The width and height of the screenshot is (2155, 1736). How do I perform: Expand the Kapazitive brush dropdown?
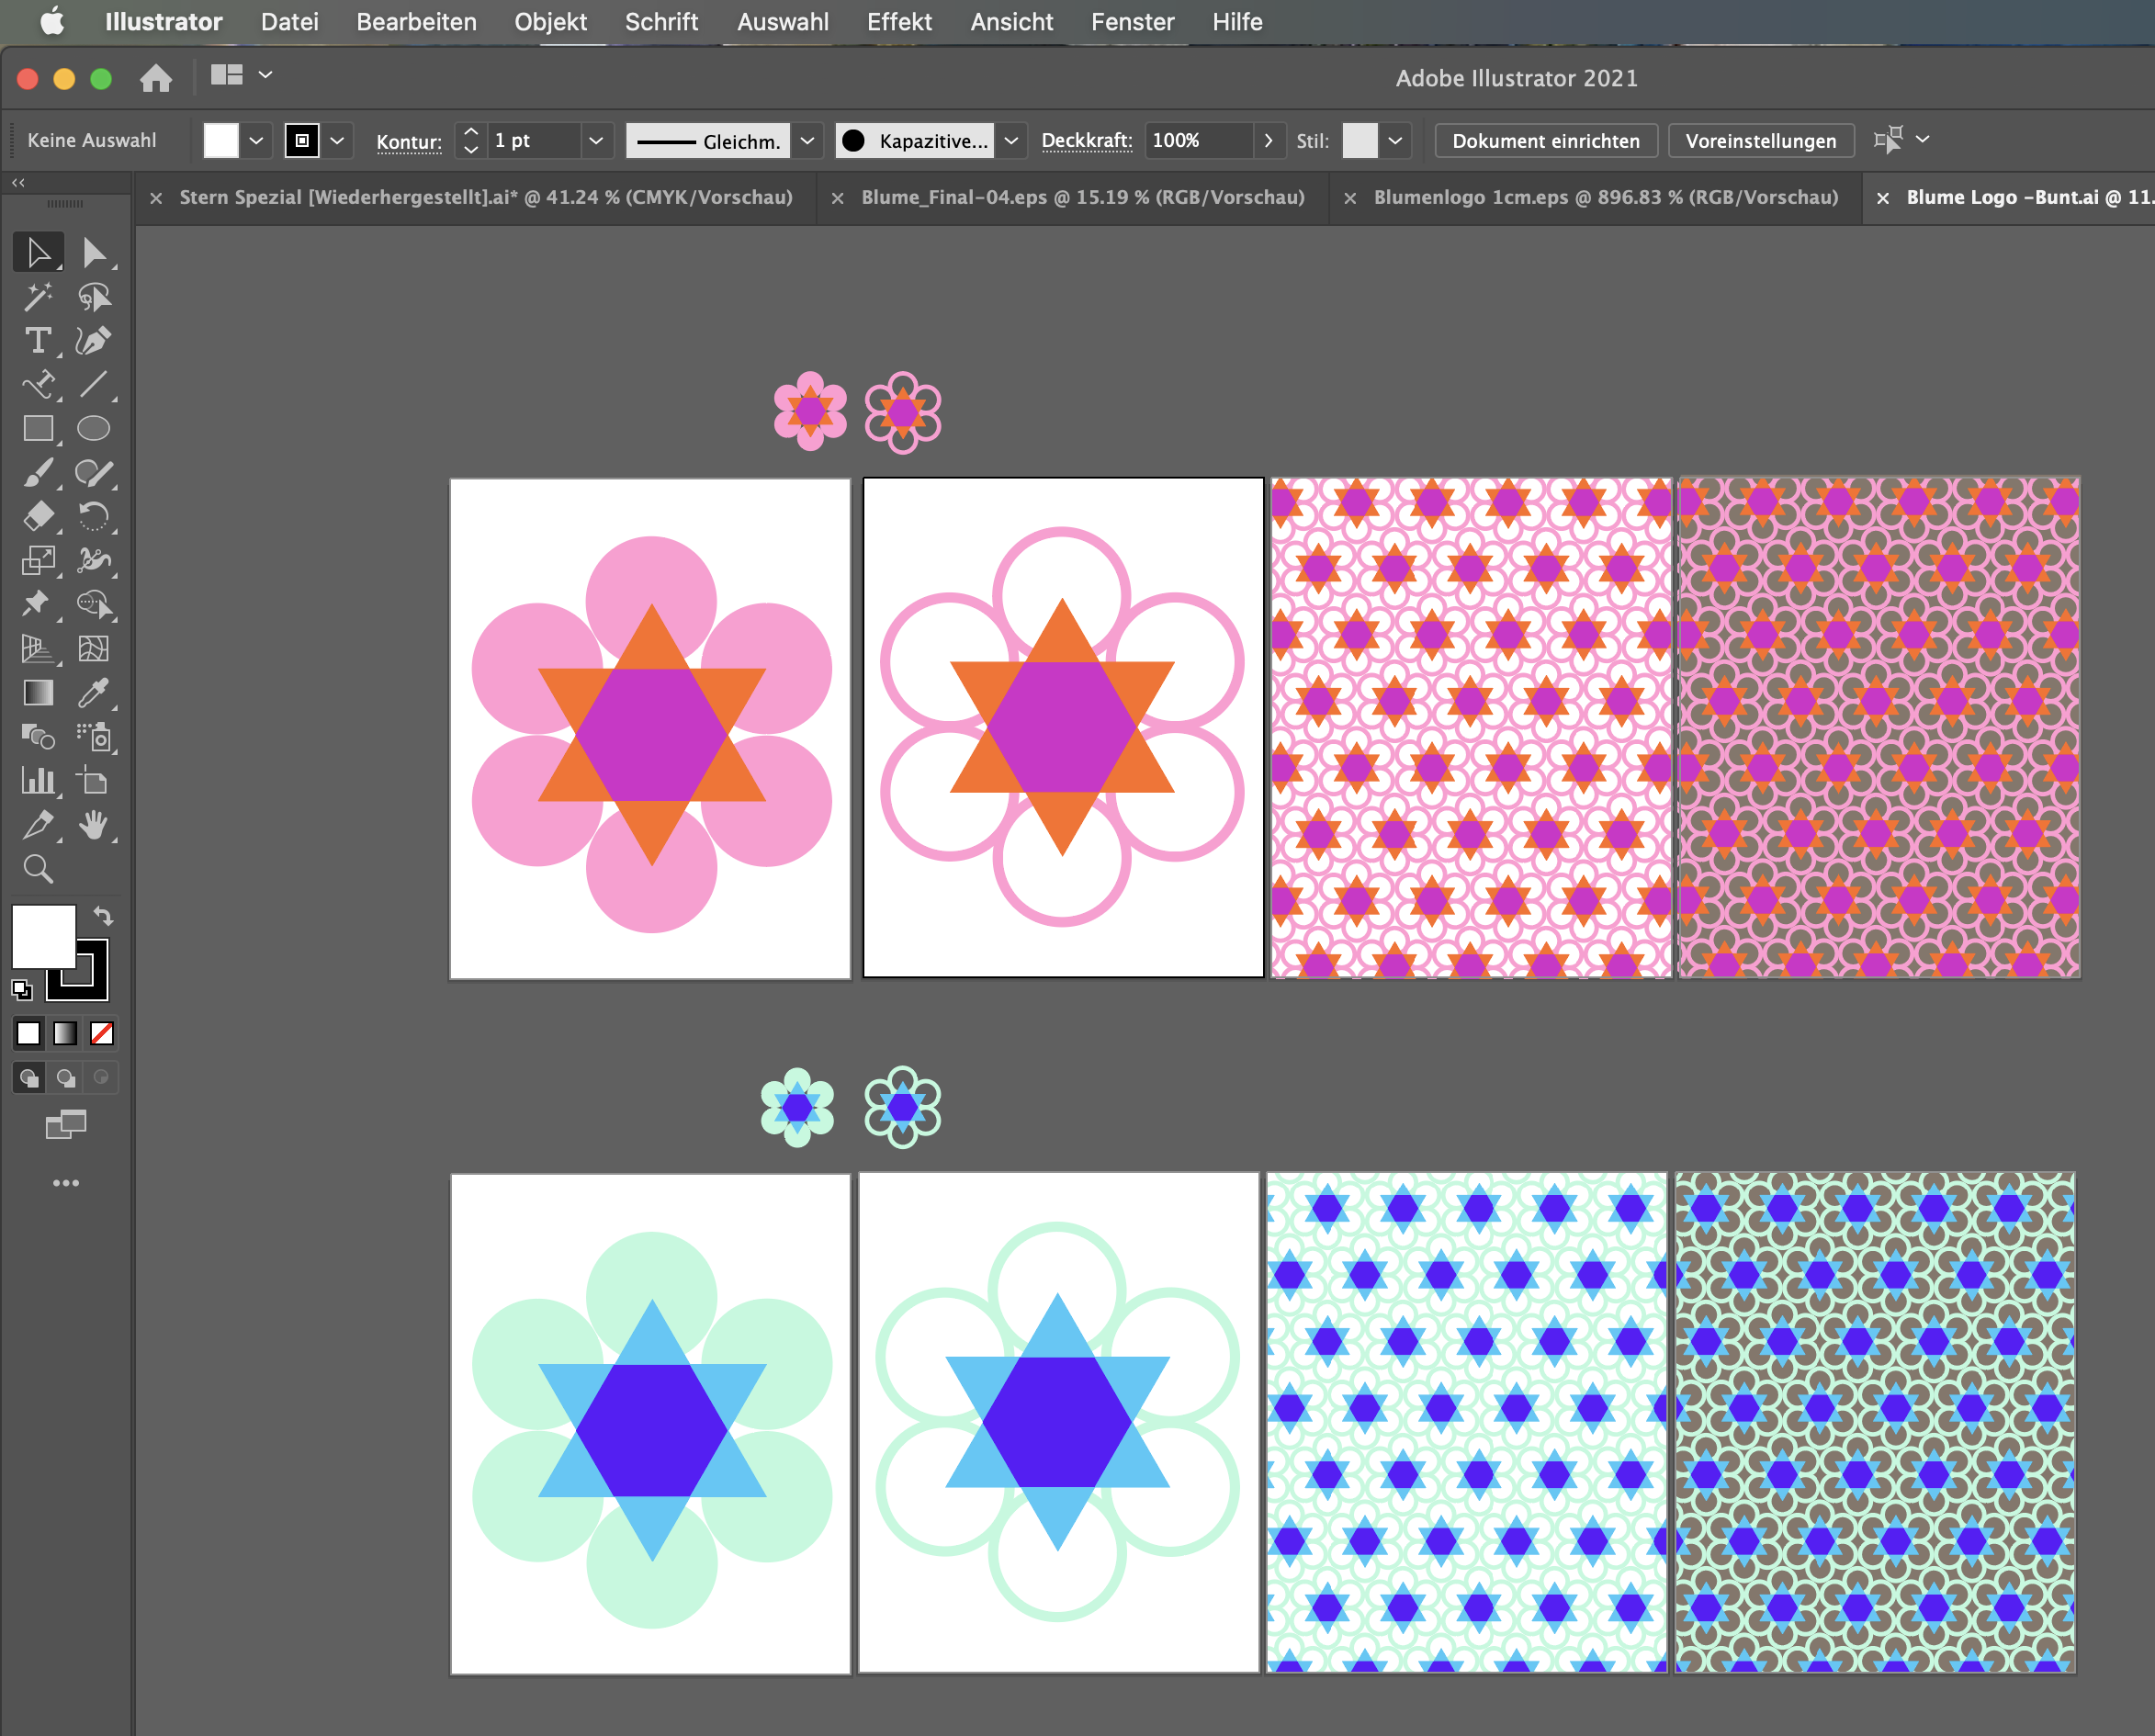(1011, 141)
